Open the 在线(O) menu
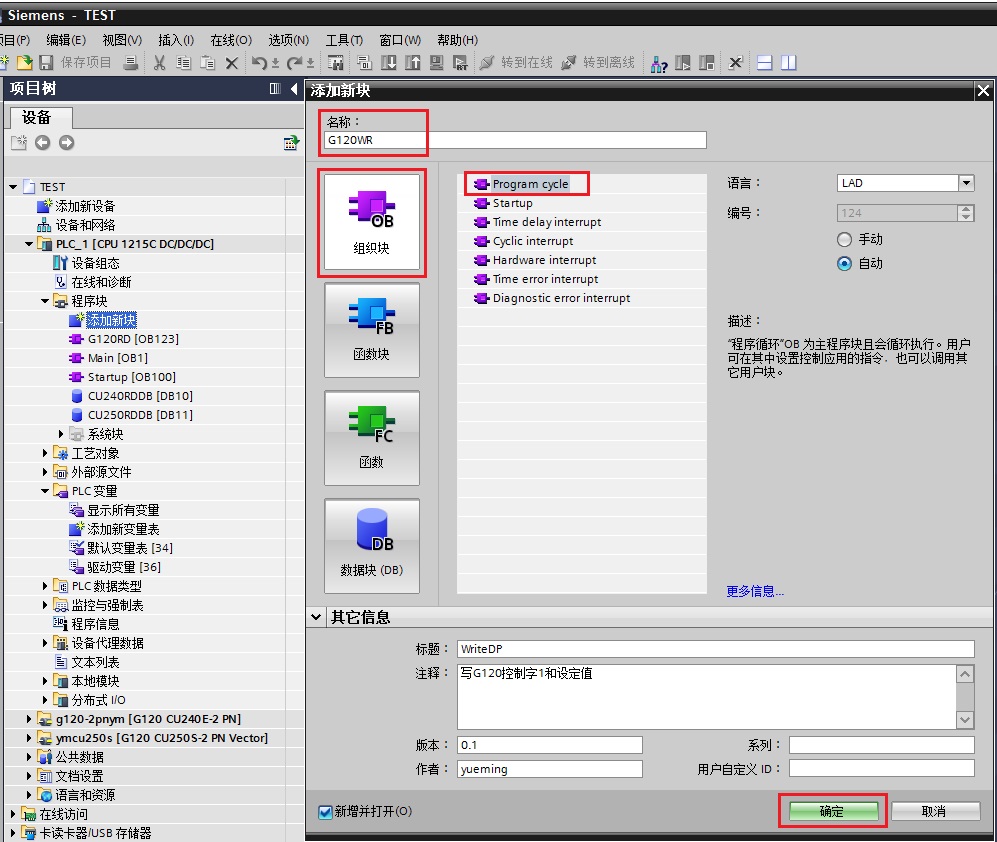The width and height of the screenshot is (997, 842). pyautogui.click(x=231, y=40)
